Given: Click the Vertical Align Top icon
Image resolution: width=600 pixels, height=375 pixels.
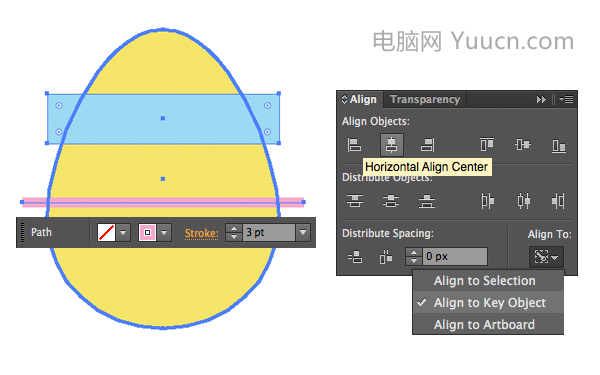Looking at the screenshot, I should pyautogui.click(x=487, y=145).
